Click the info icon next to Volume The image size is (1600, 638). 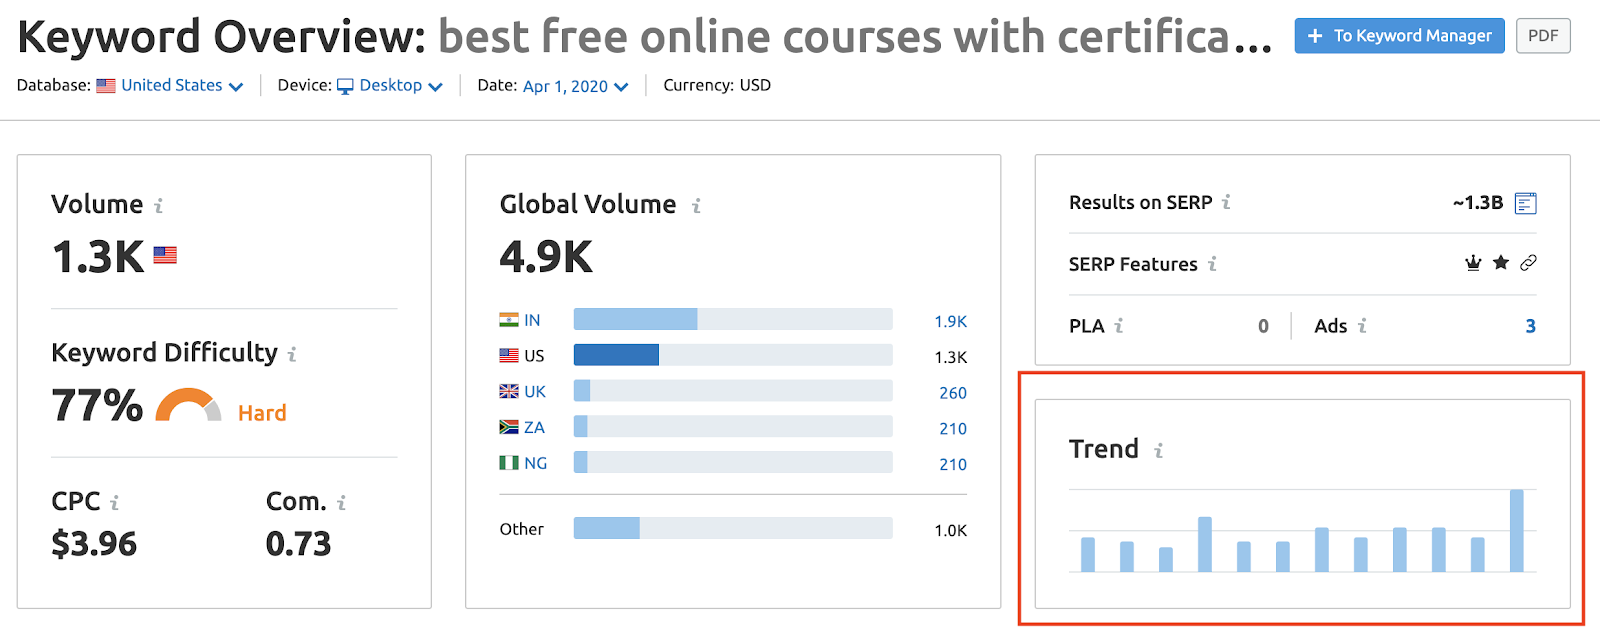point(158,205)
